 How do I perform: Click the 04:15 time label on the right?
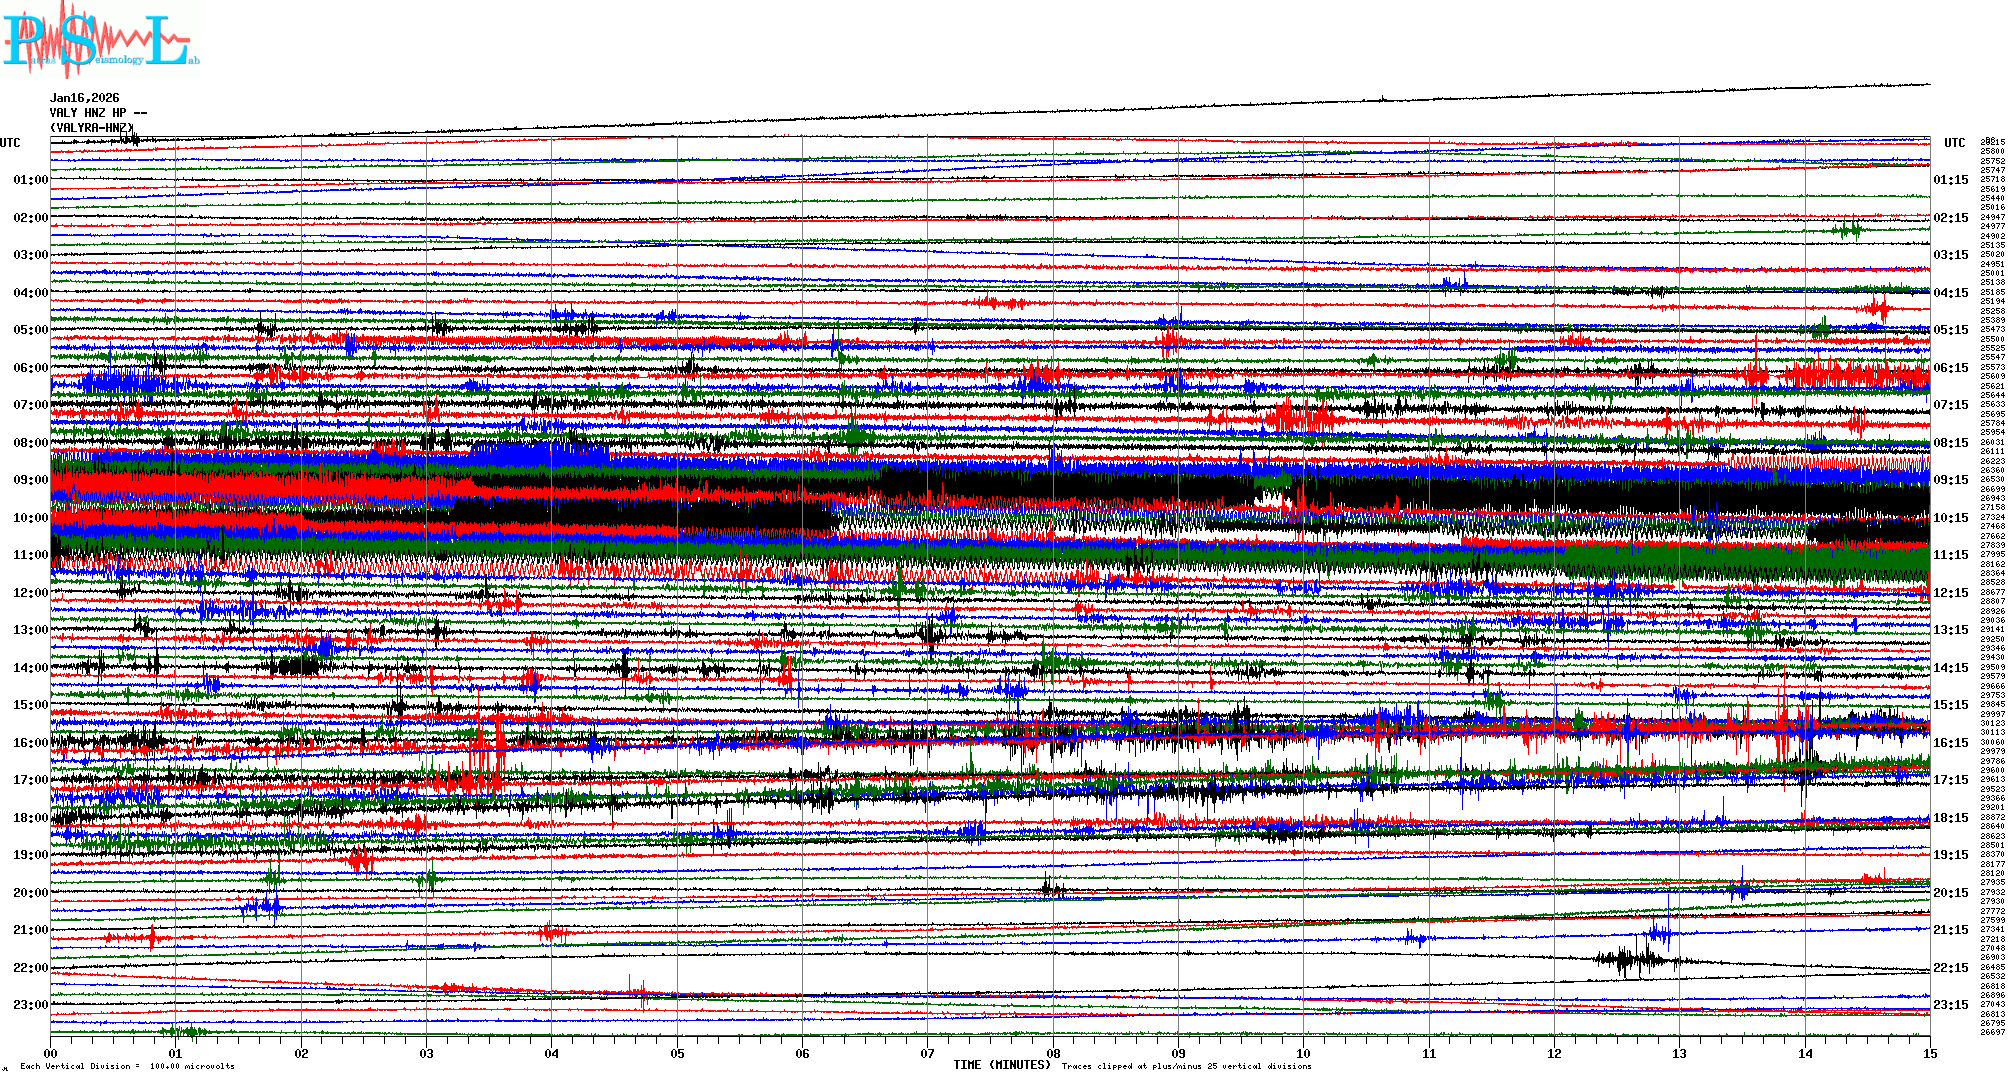click(x=1950, y=293)
